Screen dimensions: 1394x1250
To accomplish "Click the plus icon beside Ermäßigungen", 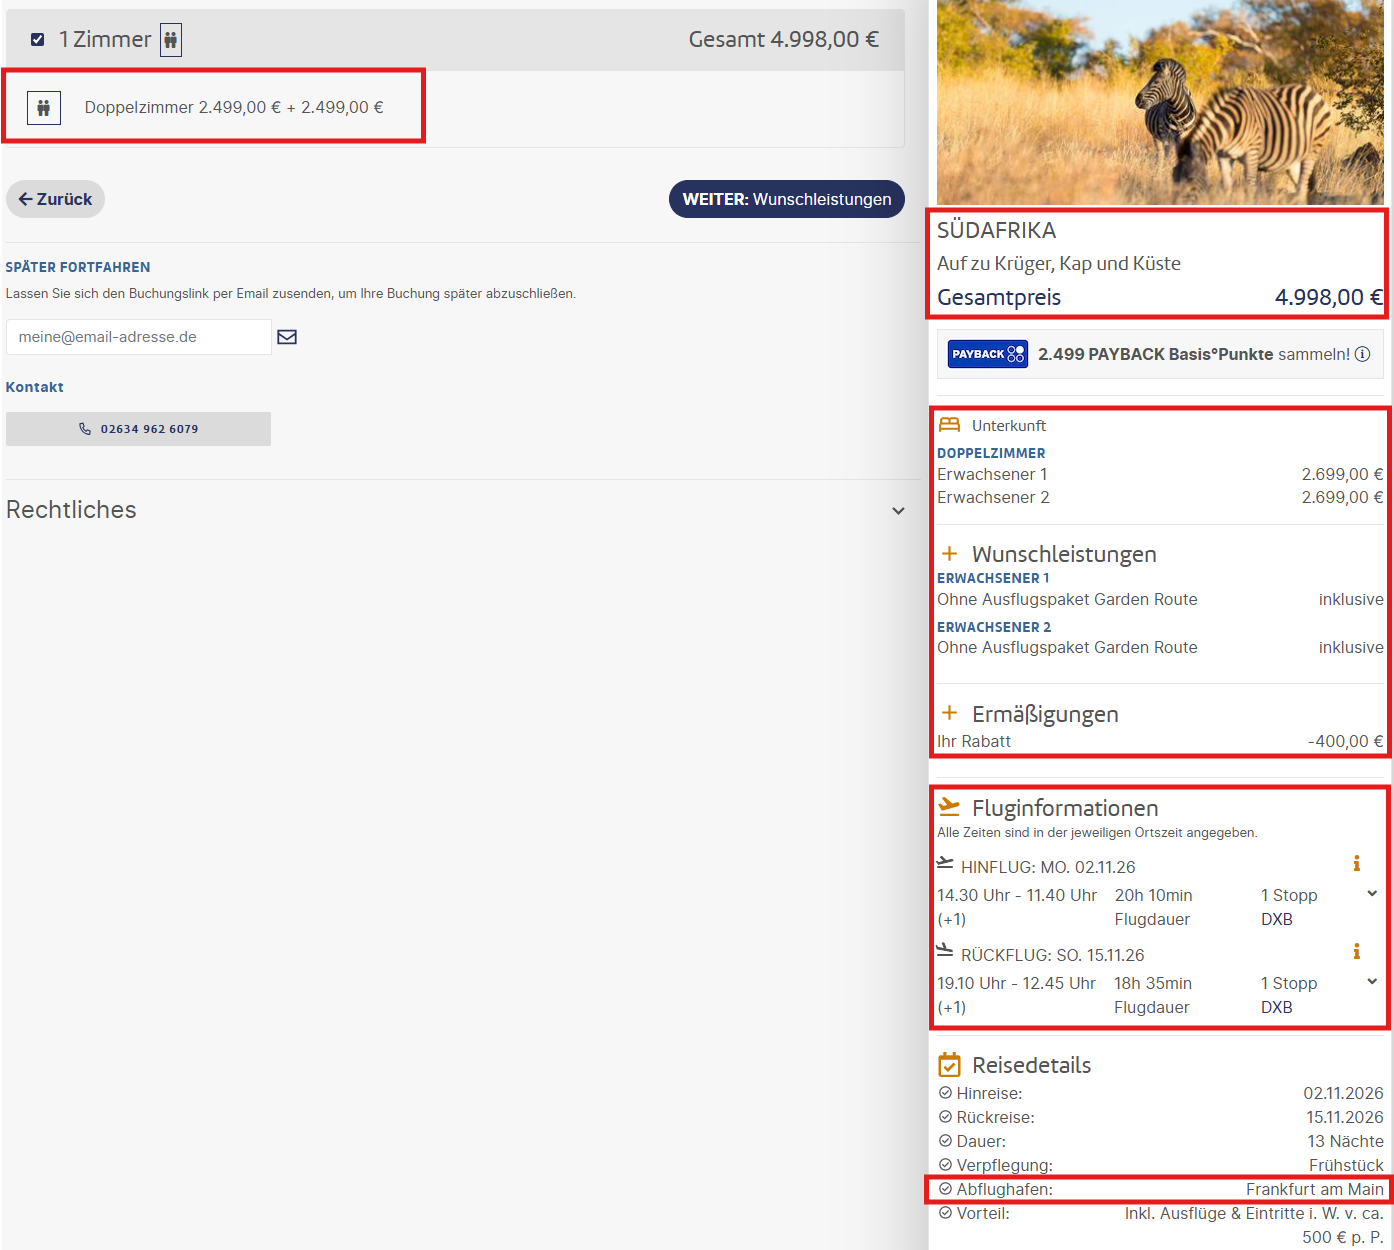I will [x=949, y=713].
